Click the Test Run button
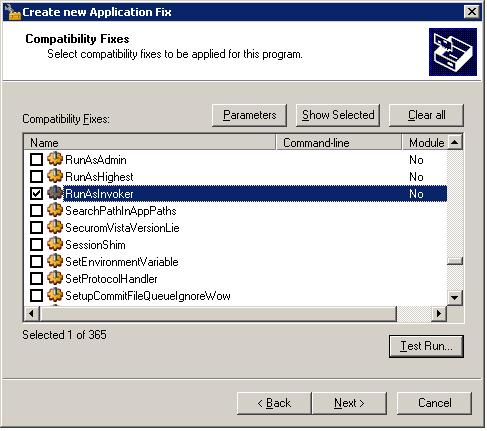The height and width of the screenshot is (431, 487). click(426, 346)
